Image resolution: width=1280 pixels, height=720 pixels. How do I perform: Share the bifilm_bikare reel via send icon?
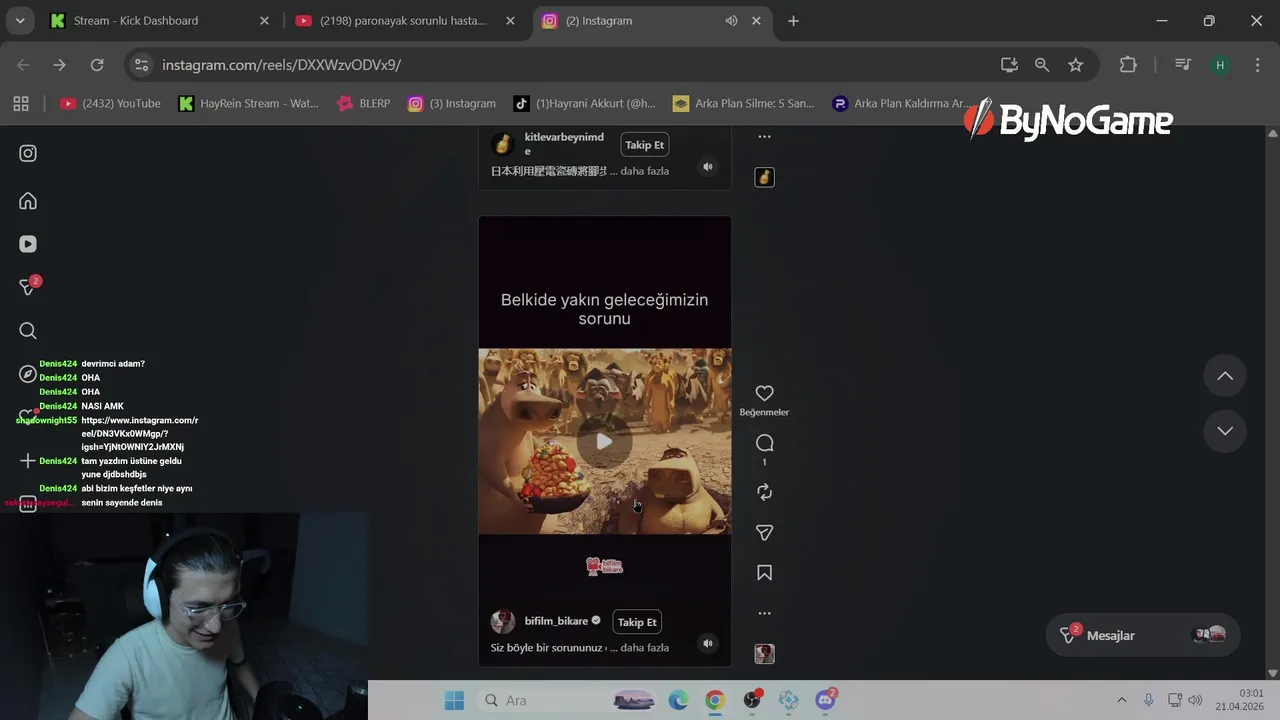pyautogui.click(x=764, y=533)
